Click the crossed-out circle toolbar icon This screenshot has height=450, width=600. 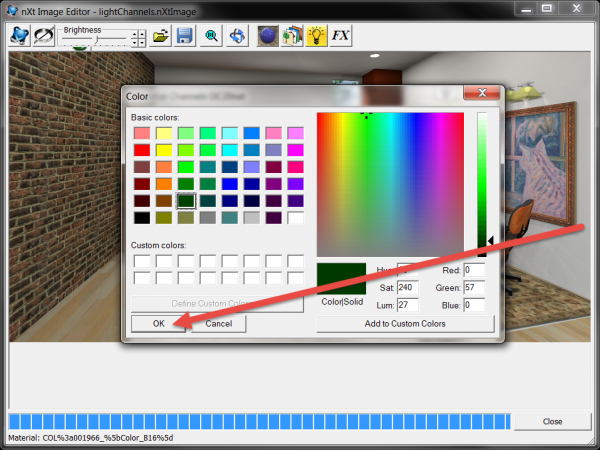[x=44, y=36]
